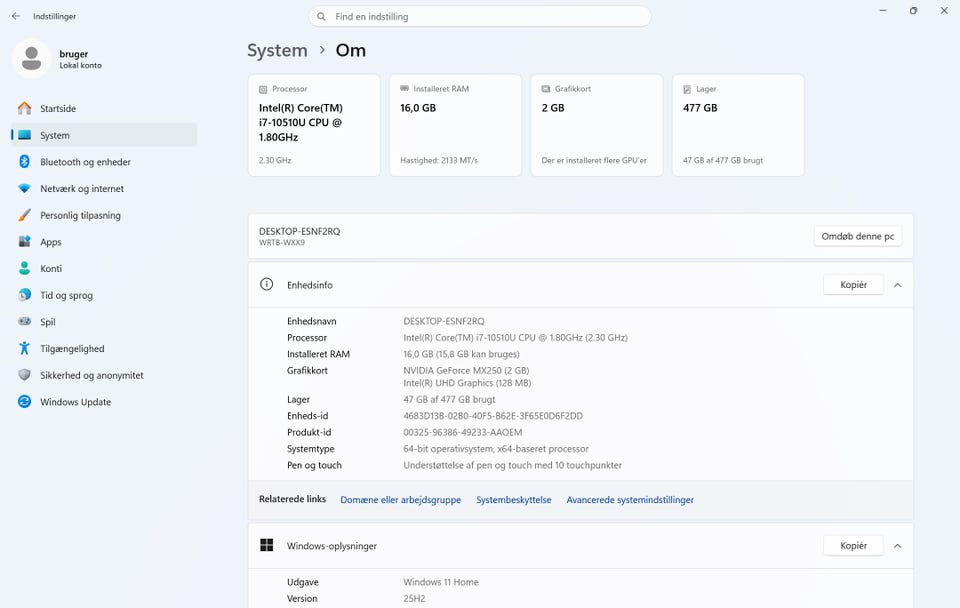960x608 pixels.
Task: Click 16,0 GB (15,8 GB kan bruges) text
Action: pos(462,354)
